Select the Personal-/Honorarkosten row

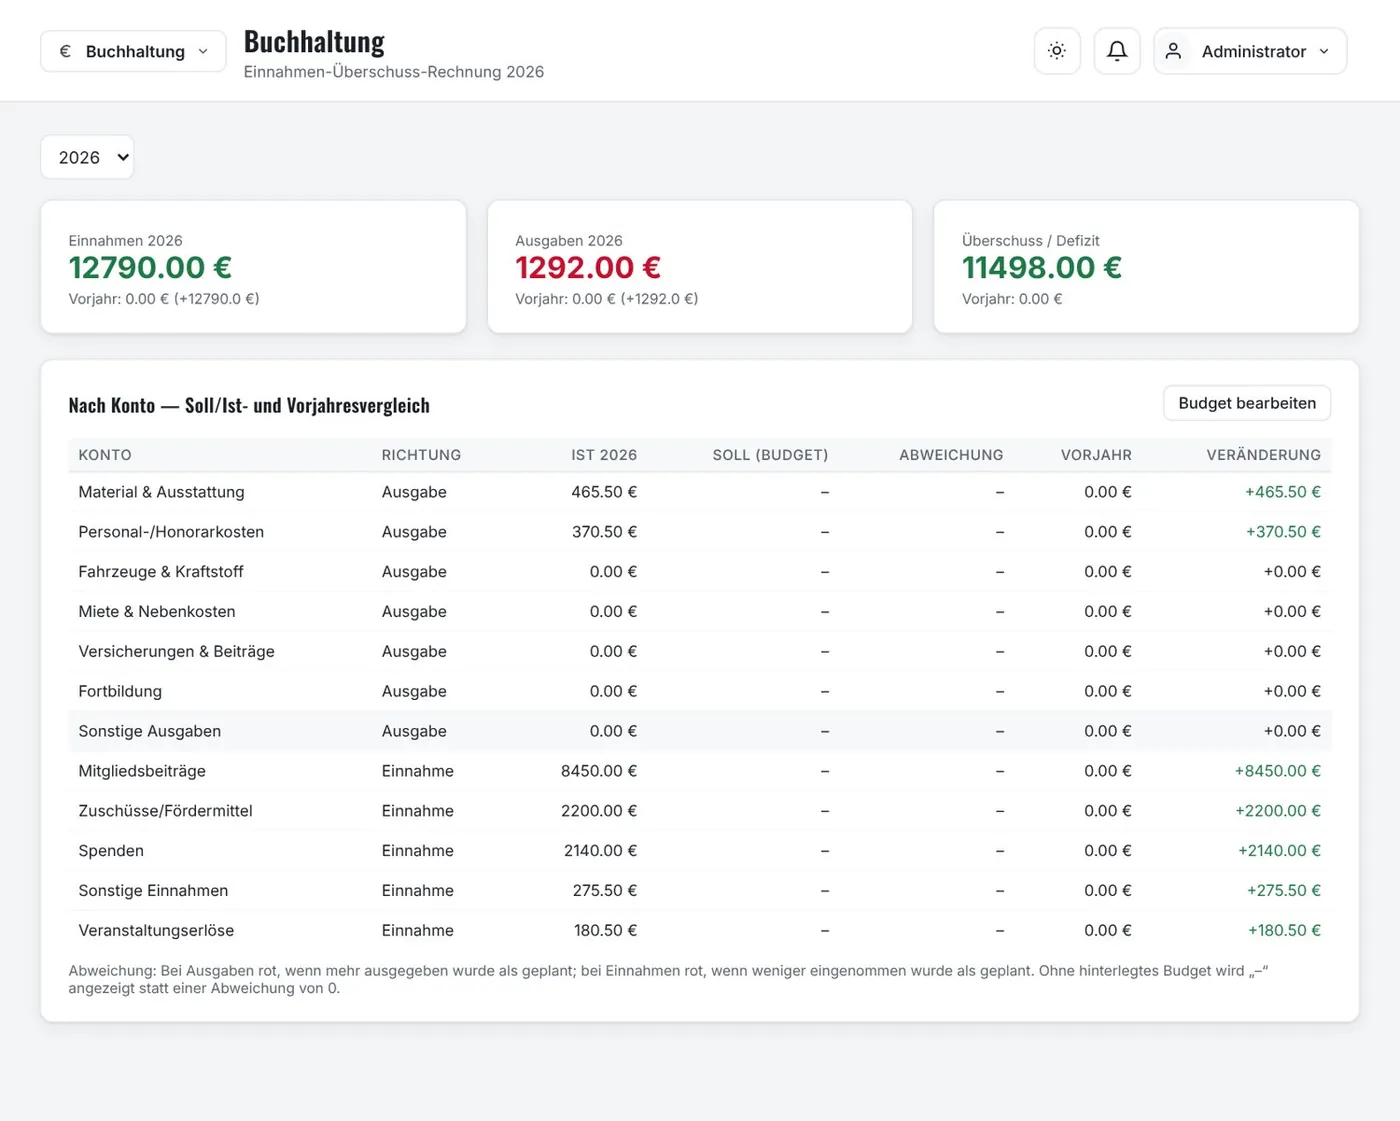click(x=699, y=532)
